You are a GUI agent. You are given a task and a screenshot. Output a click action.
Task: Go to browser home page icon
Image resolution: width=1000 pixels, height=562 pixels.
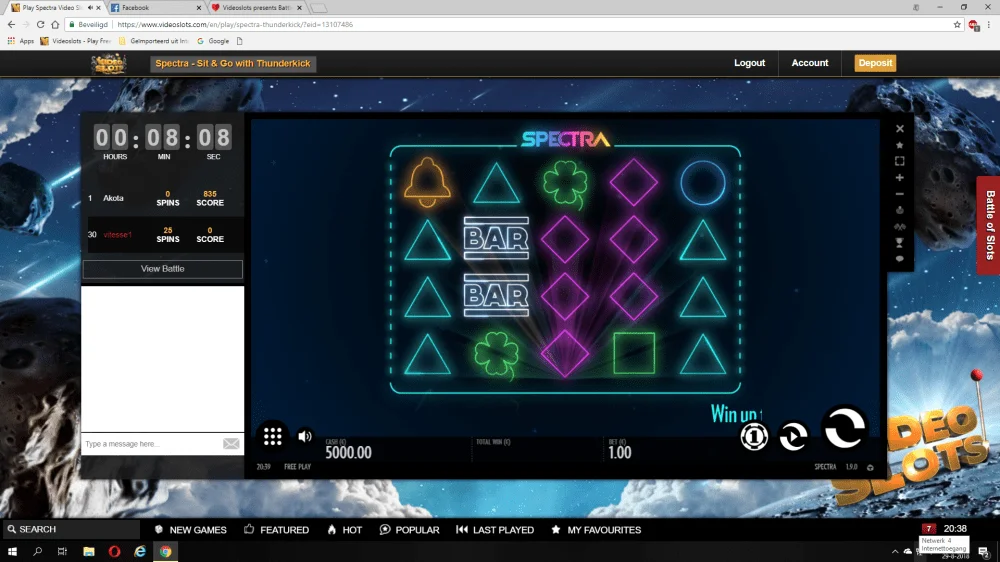55,24
